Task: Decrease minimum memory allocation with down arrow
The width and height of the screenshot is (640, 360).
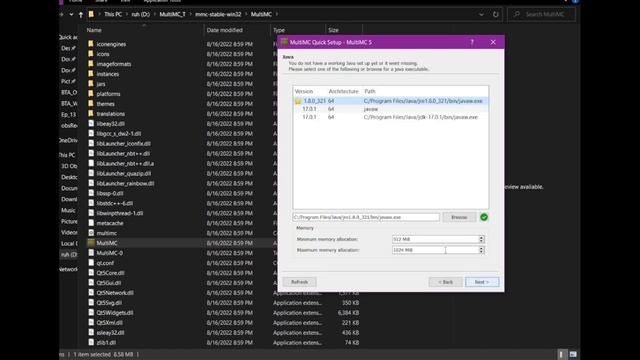Action: 482,241
